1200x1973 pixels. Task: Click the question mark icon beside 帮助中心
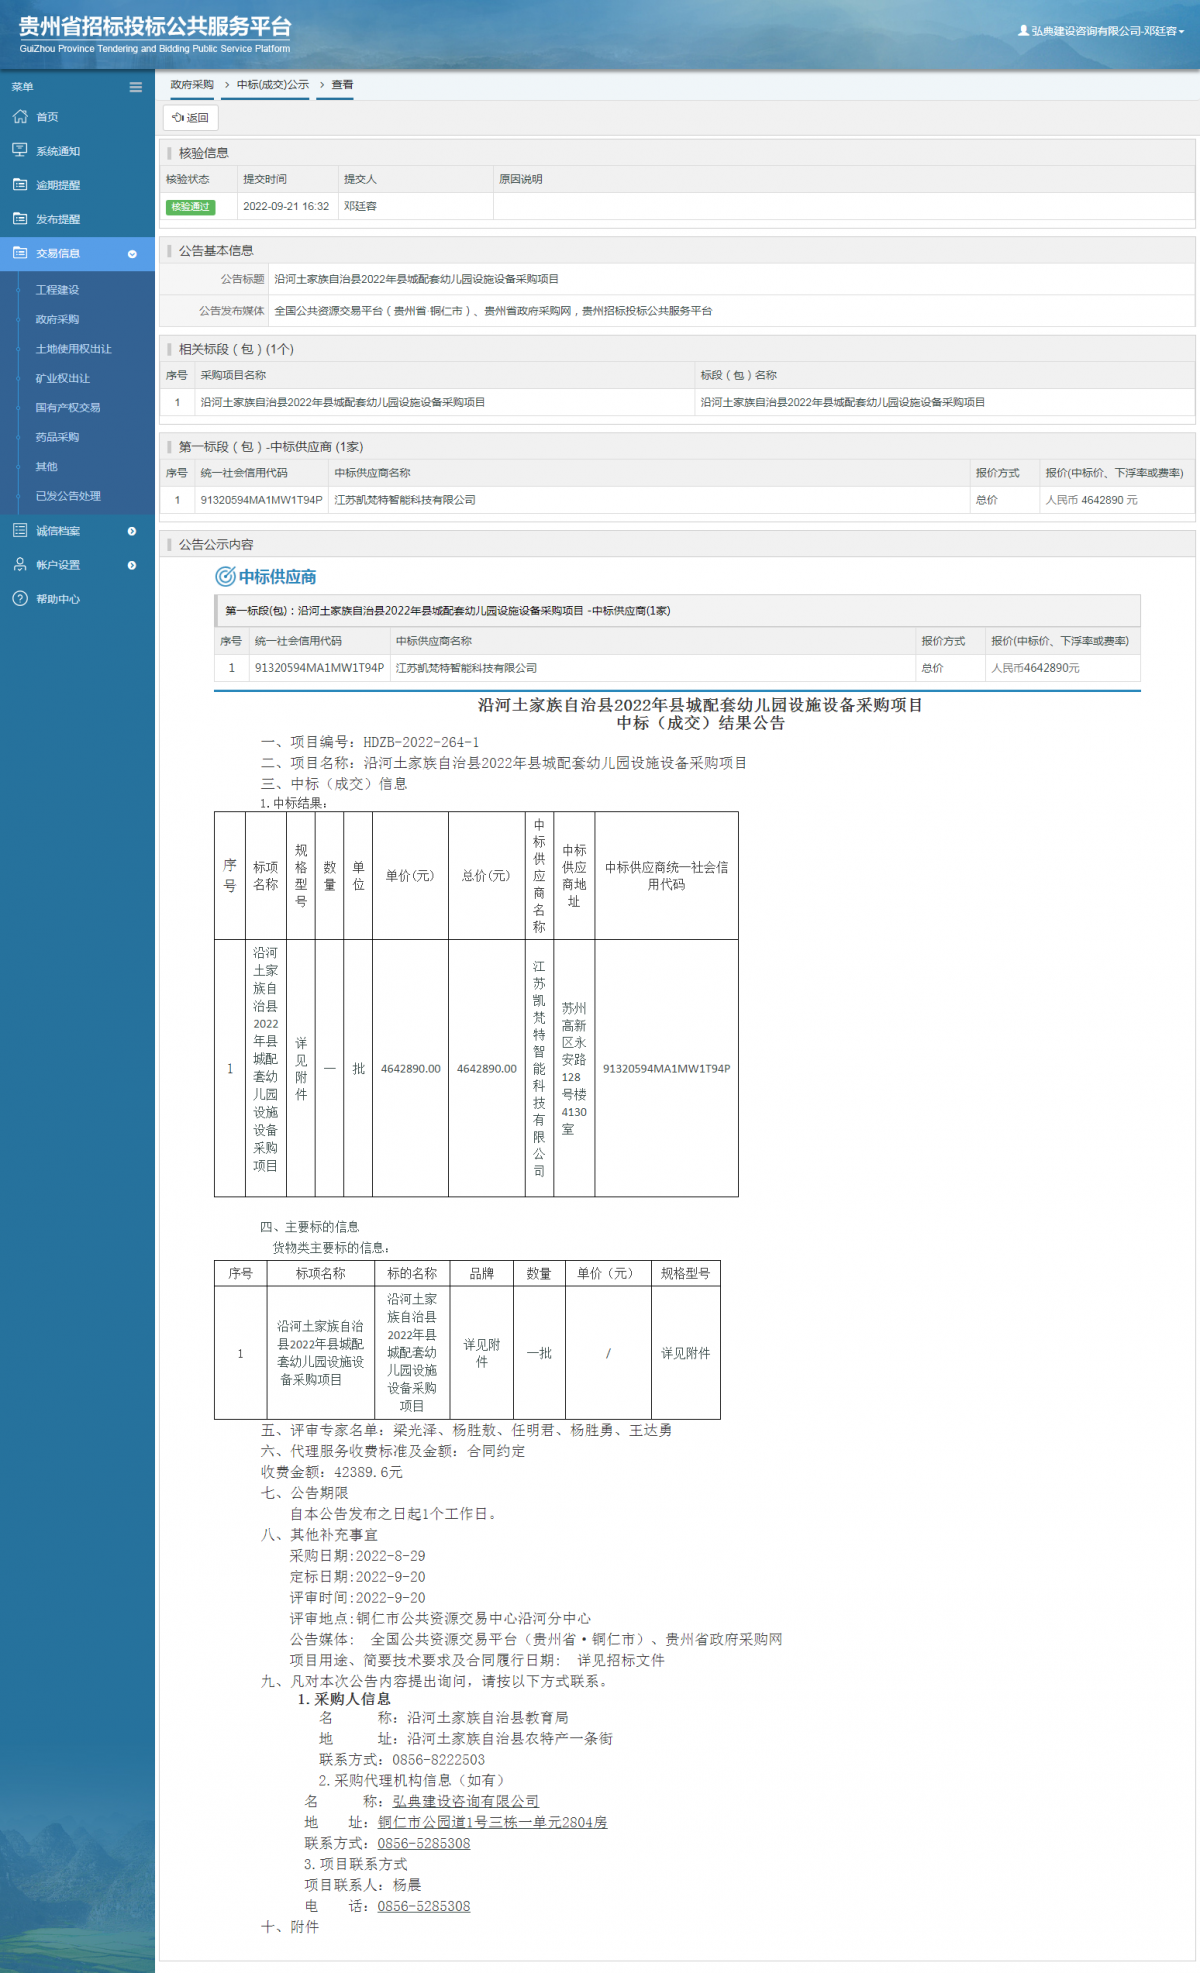click(20, 598)
